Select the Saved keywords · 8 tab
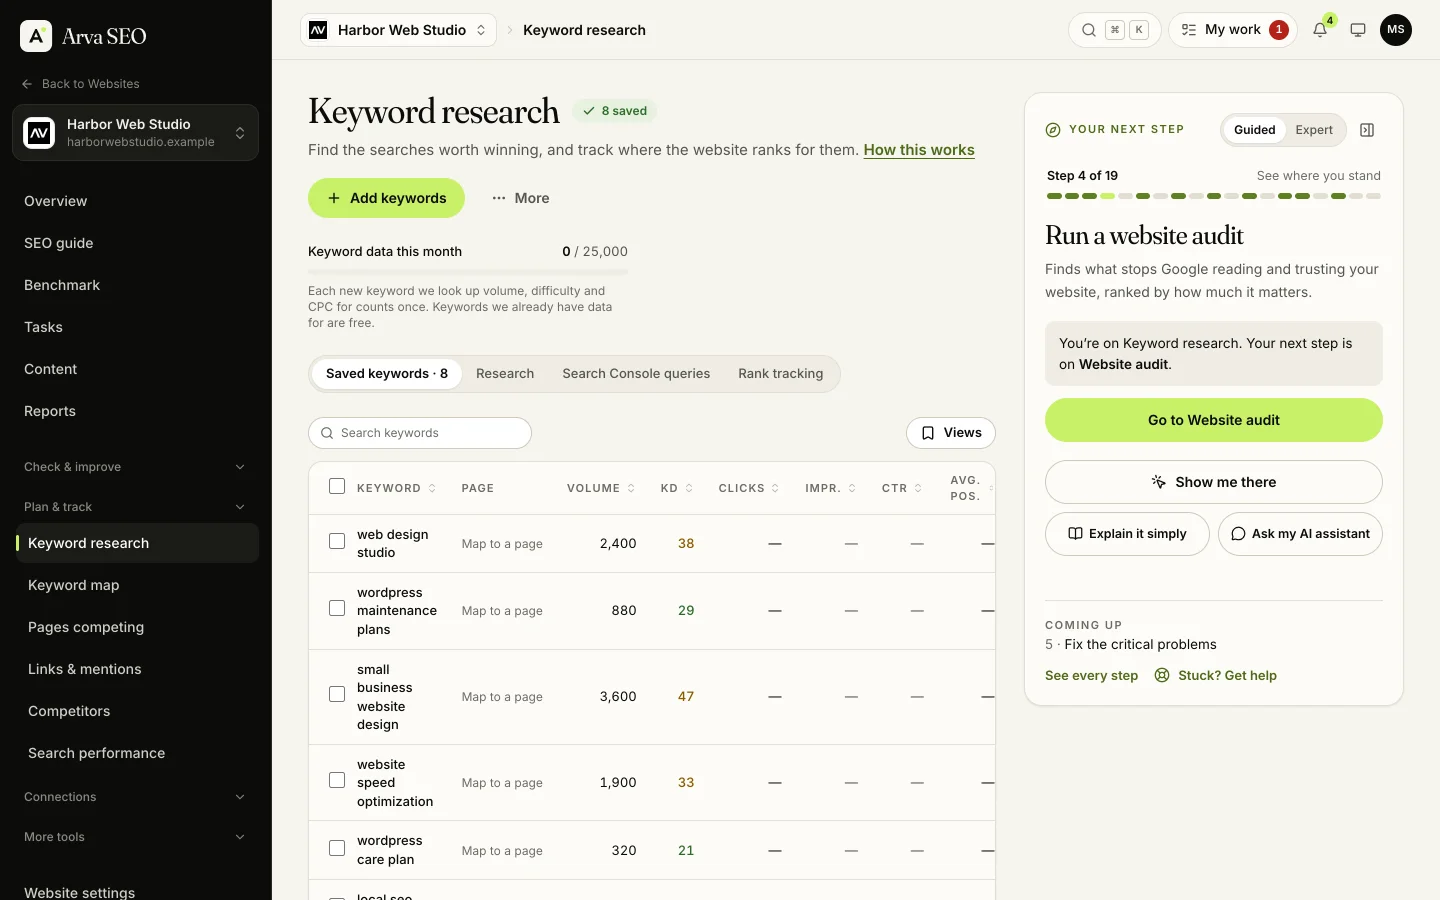The width and height of the screenshot is (1440, 900). [x=387, y=374]
